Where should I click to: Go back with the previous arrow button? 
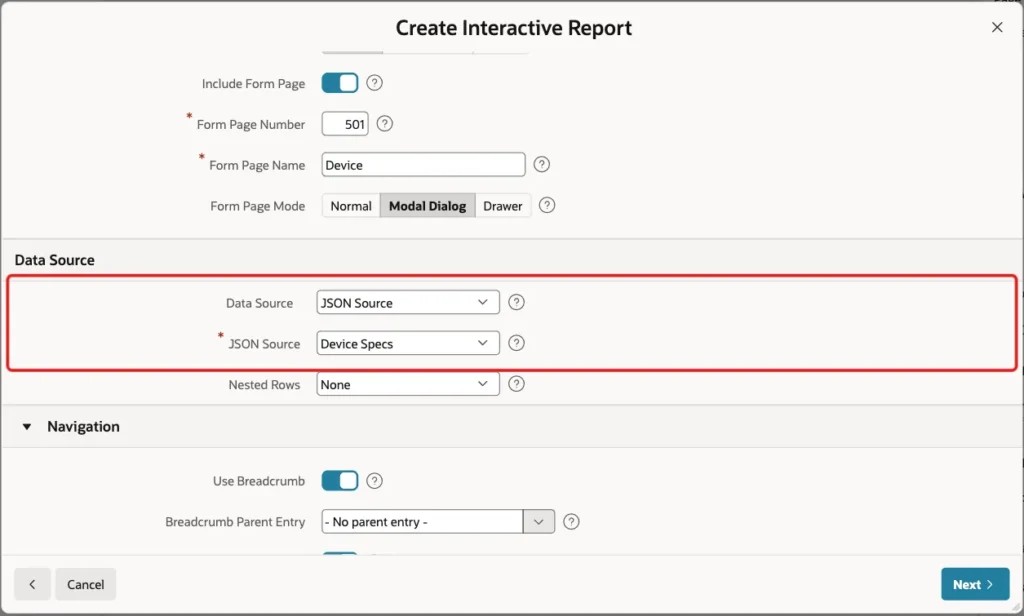pos(32,584)
